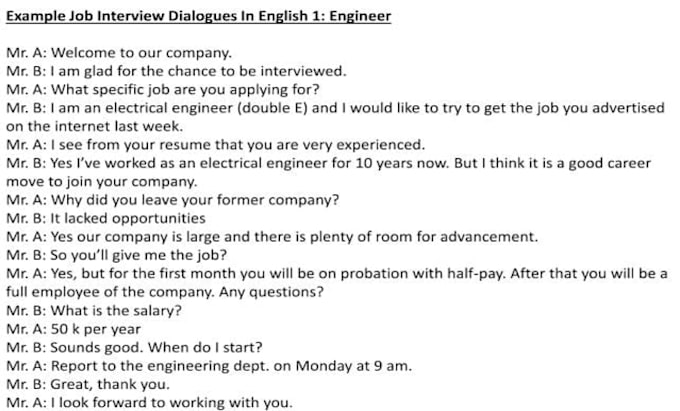Screen dimensions: 680x411
Task: Click the text 'on the internet last week'
Action: [x=96, y=126]
